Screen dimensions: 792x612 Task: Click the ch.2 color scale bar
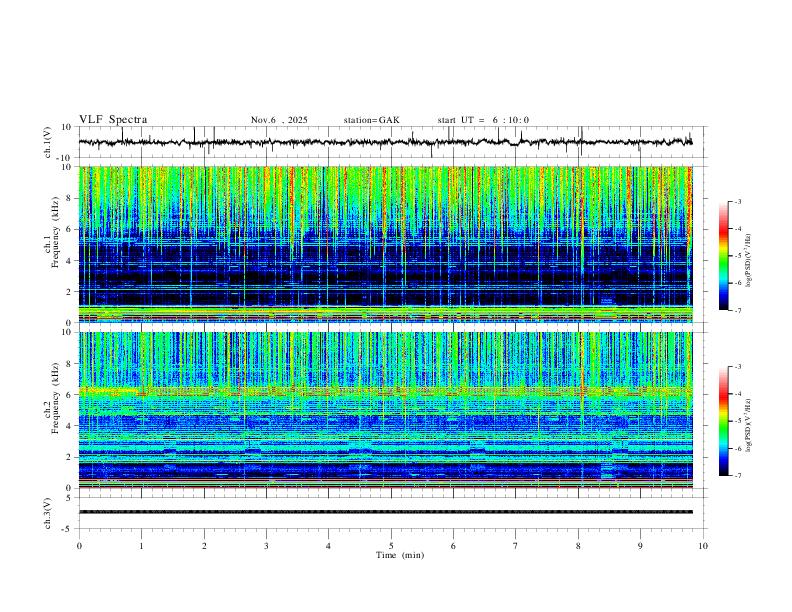(x=723, y=421)
